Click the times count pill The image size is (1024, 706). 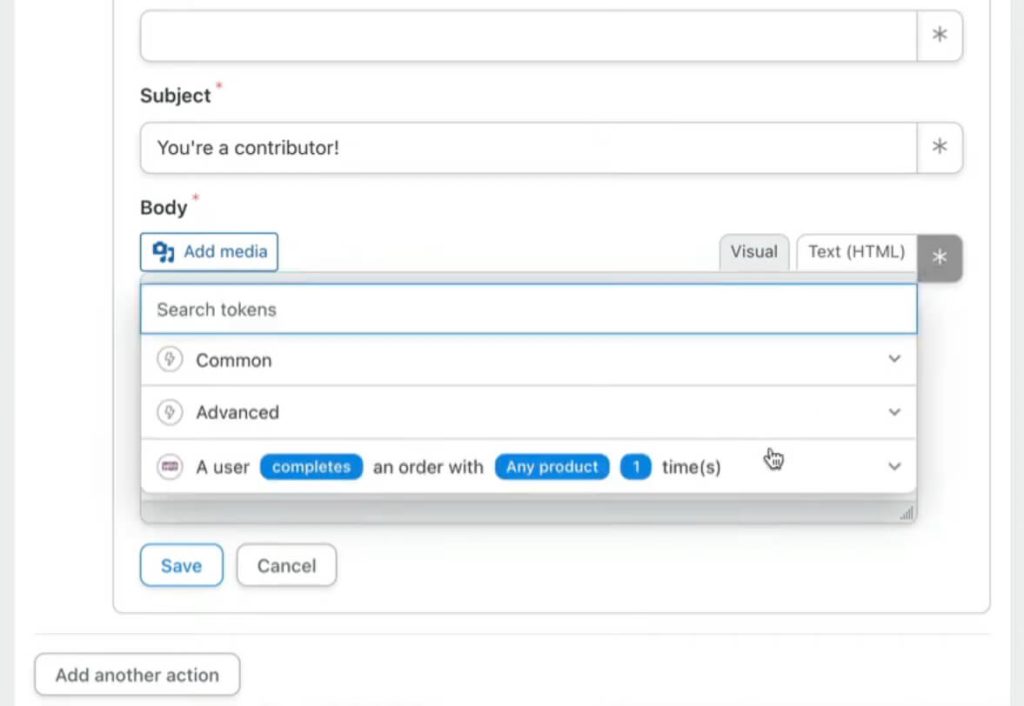pos(637,466)
